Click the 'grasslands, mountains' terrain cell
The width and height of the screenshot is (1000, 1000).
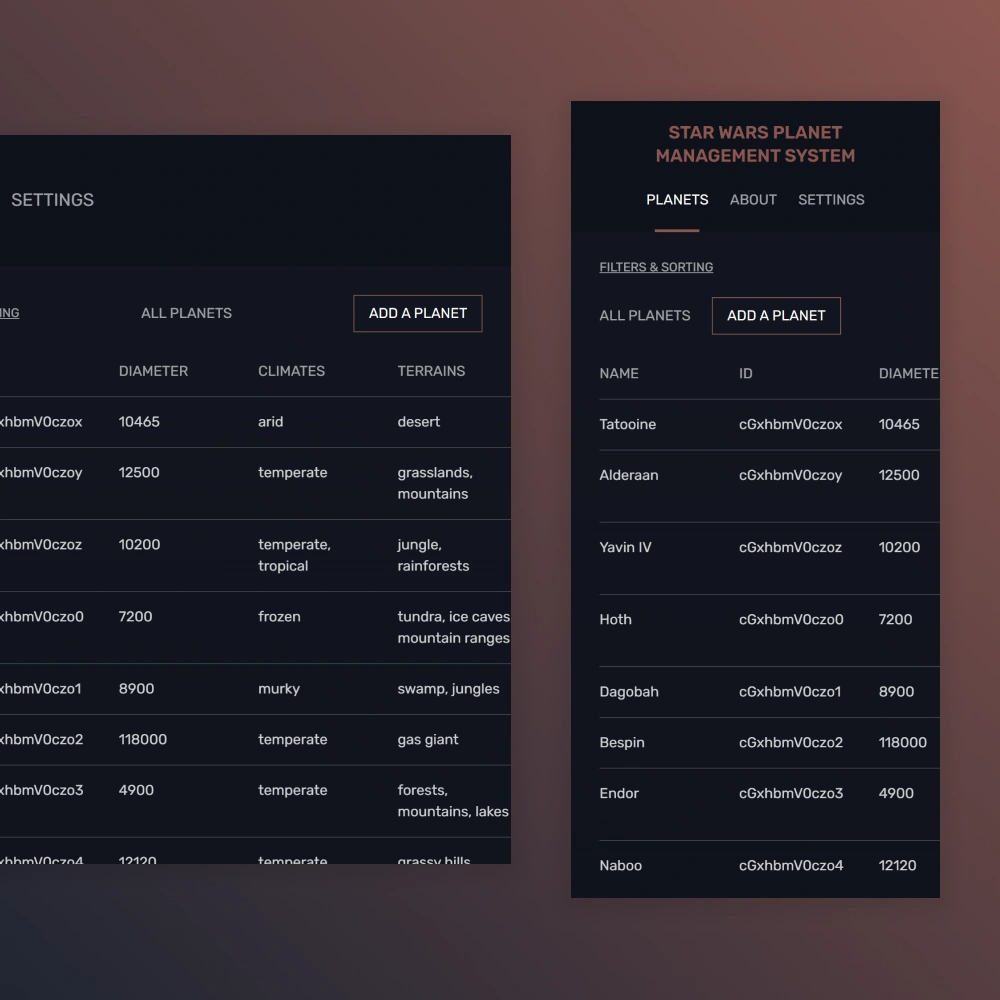coord(435,483)
